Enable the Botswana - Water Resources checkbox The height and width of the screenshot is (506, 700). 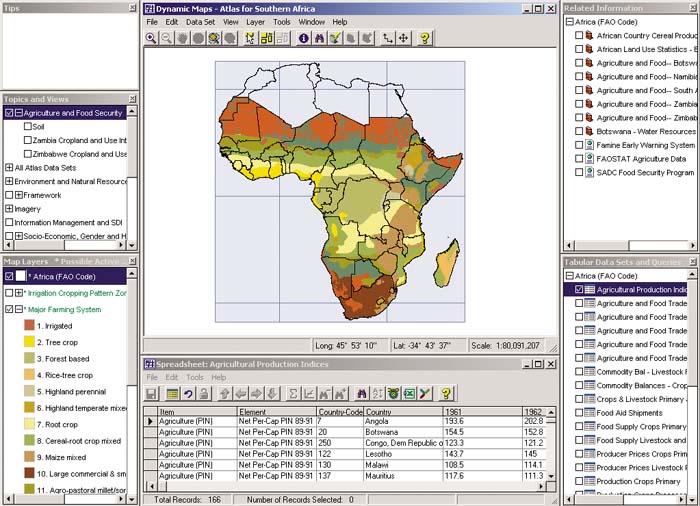click(x=579, y=131)
